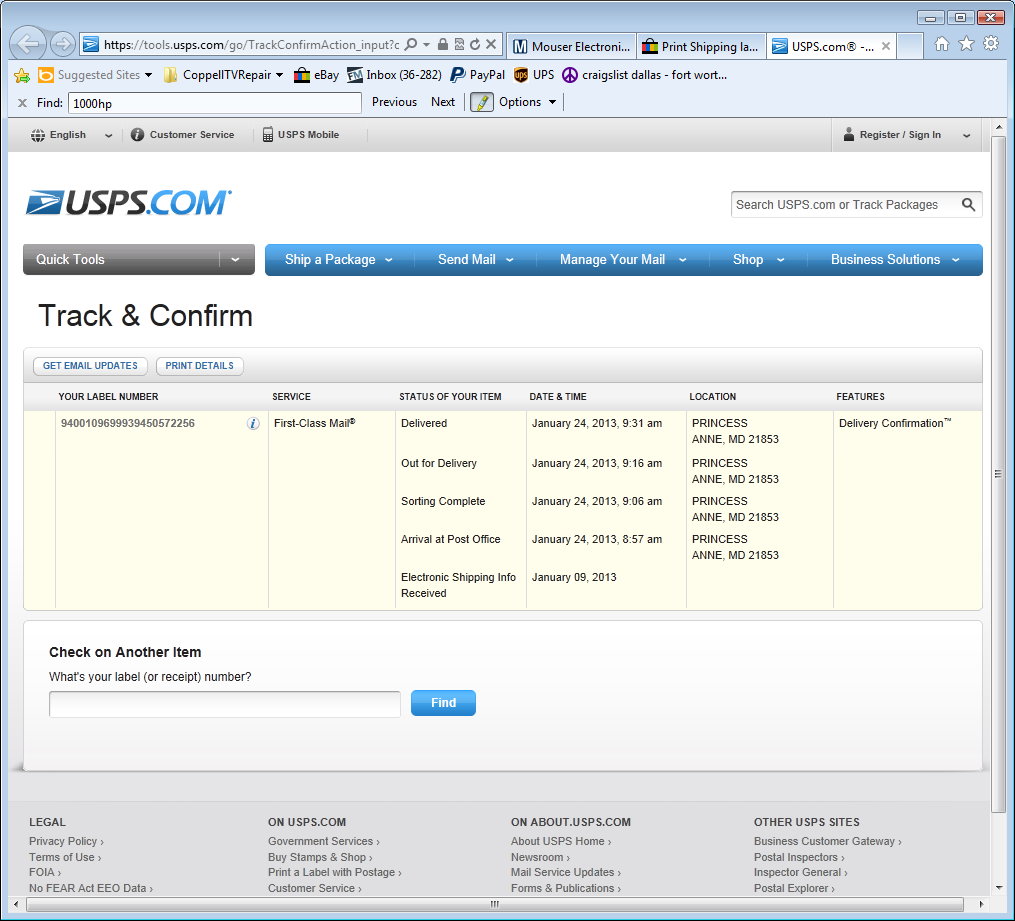This screenshot has width=1015, height=921.
Task: Open the Mail Service Updates link
Action: [x=566, y=872]
